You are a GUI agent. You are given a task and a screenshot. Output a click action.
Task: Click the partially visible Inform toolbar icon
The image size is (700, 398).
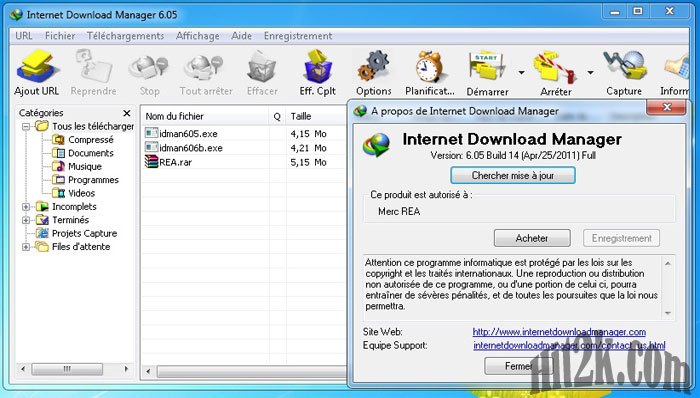point(677,67)
